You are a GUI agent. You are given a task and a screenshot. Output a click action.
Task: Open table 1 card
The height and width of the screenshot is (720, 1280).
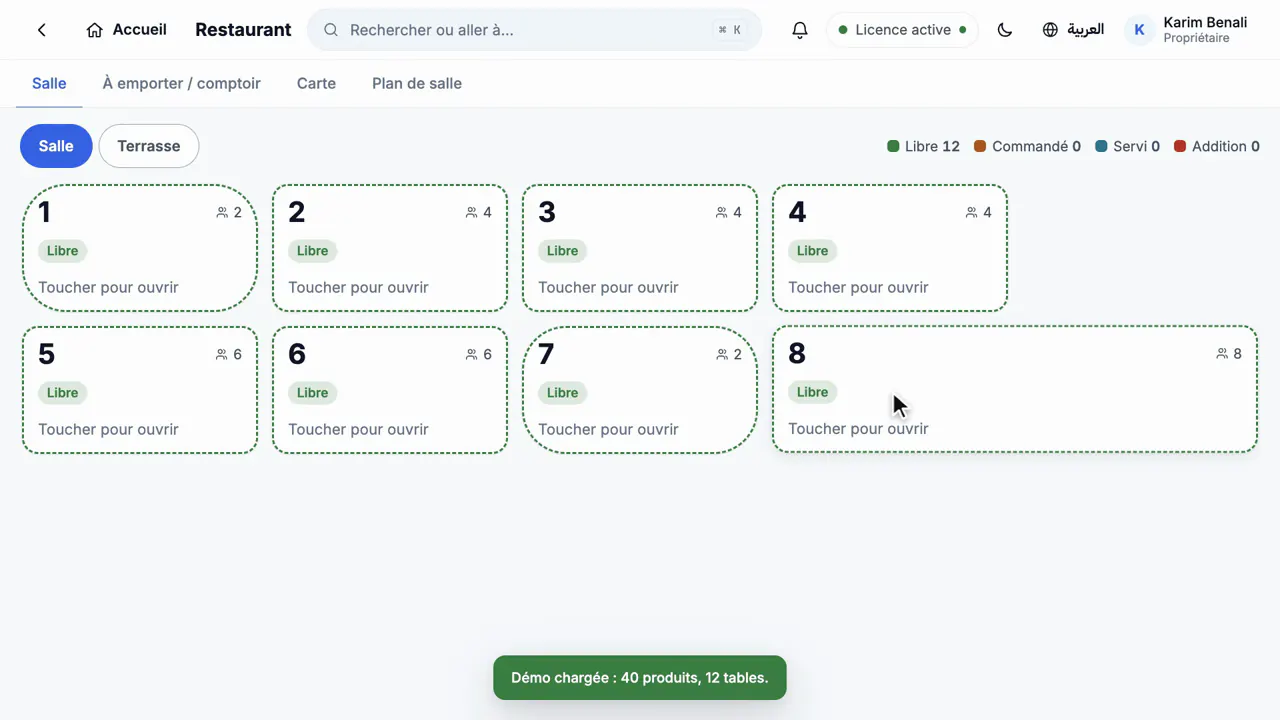click(140, 248)
